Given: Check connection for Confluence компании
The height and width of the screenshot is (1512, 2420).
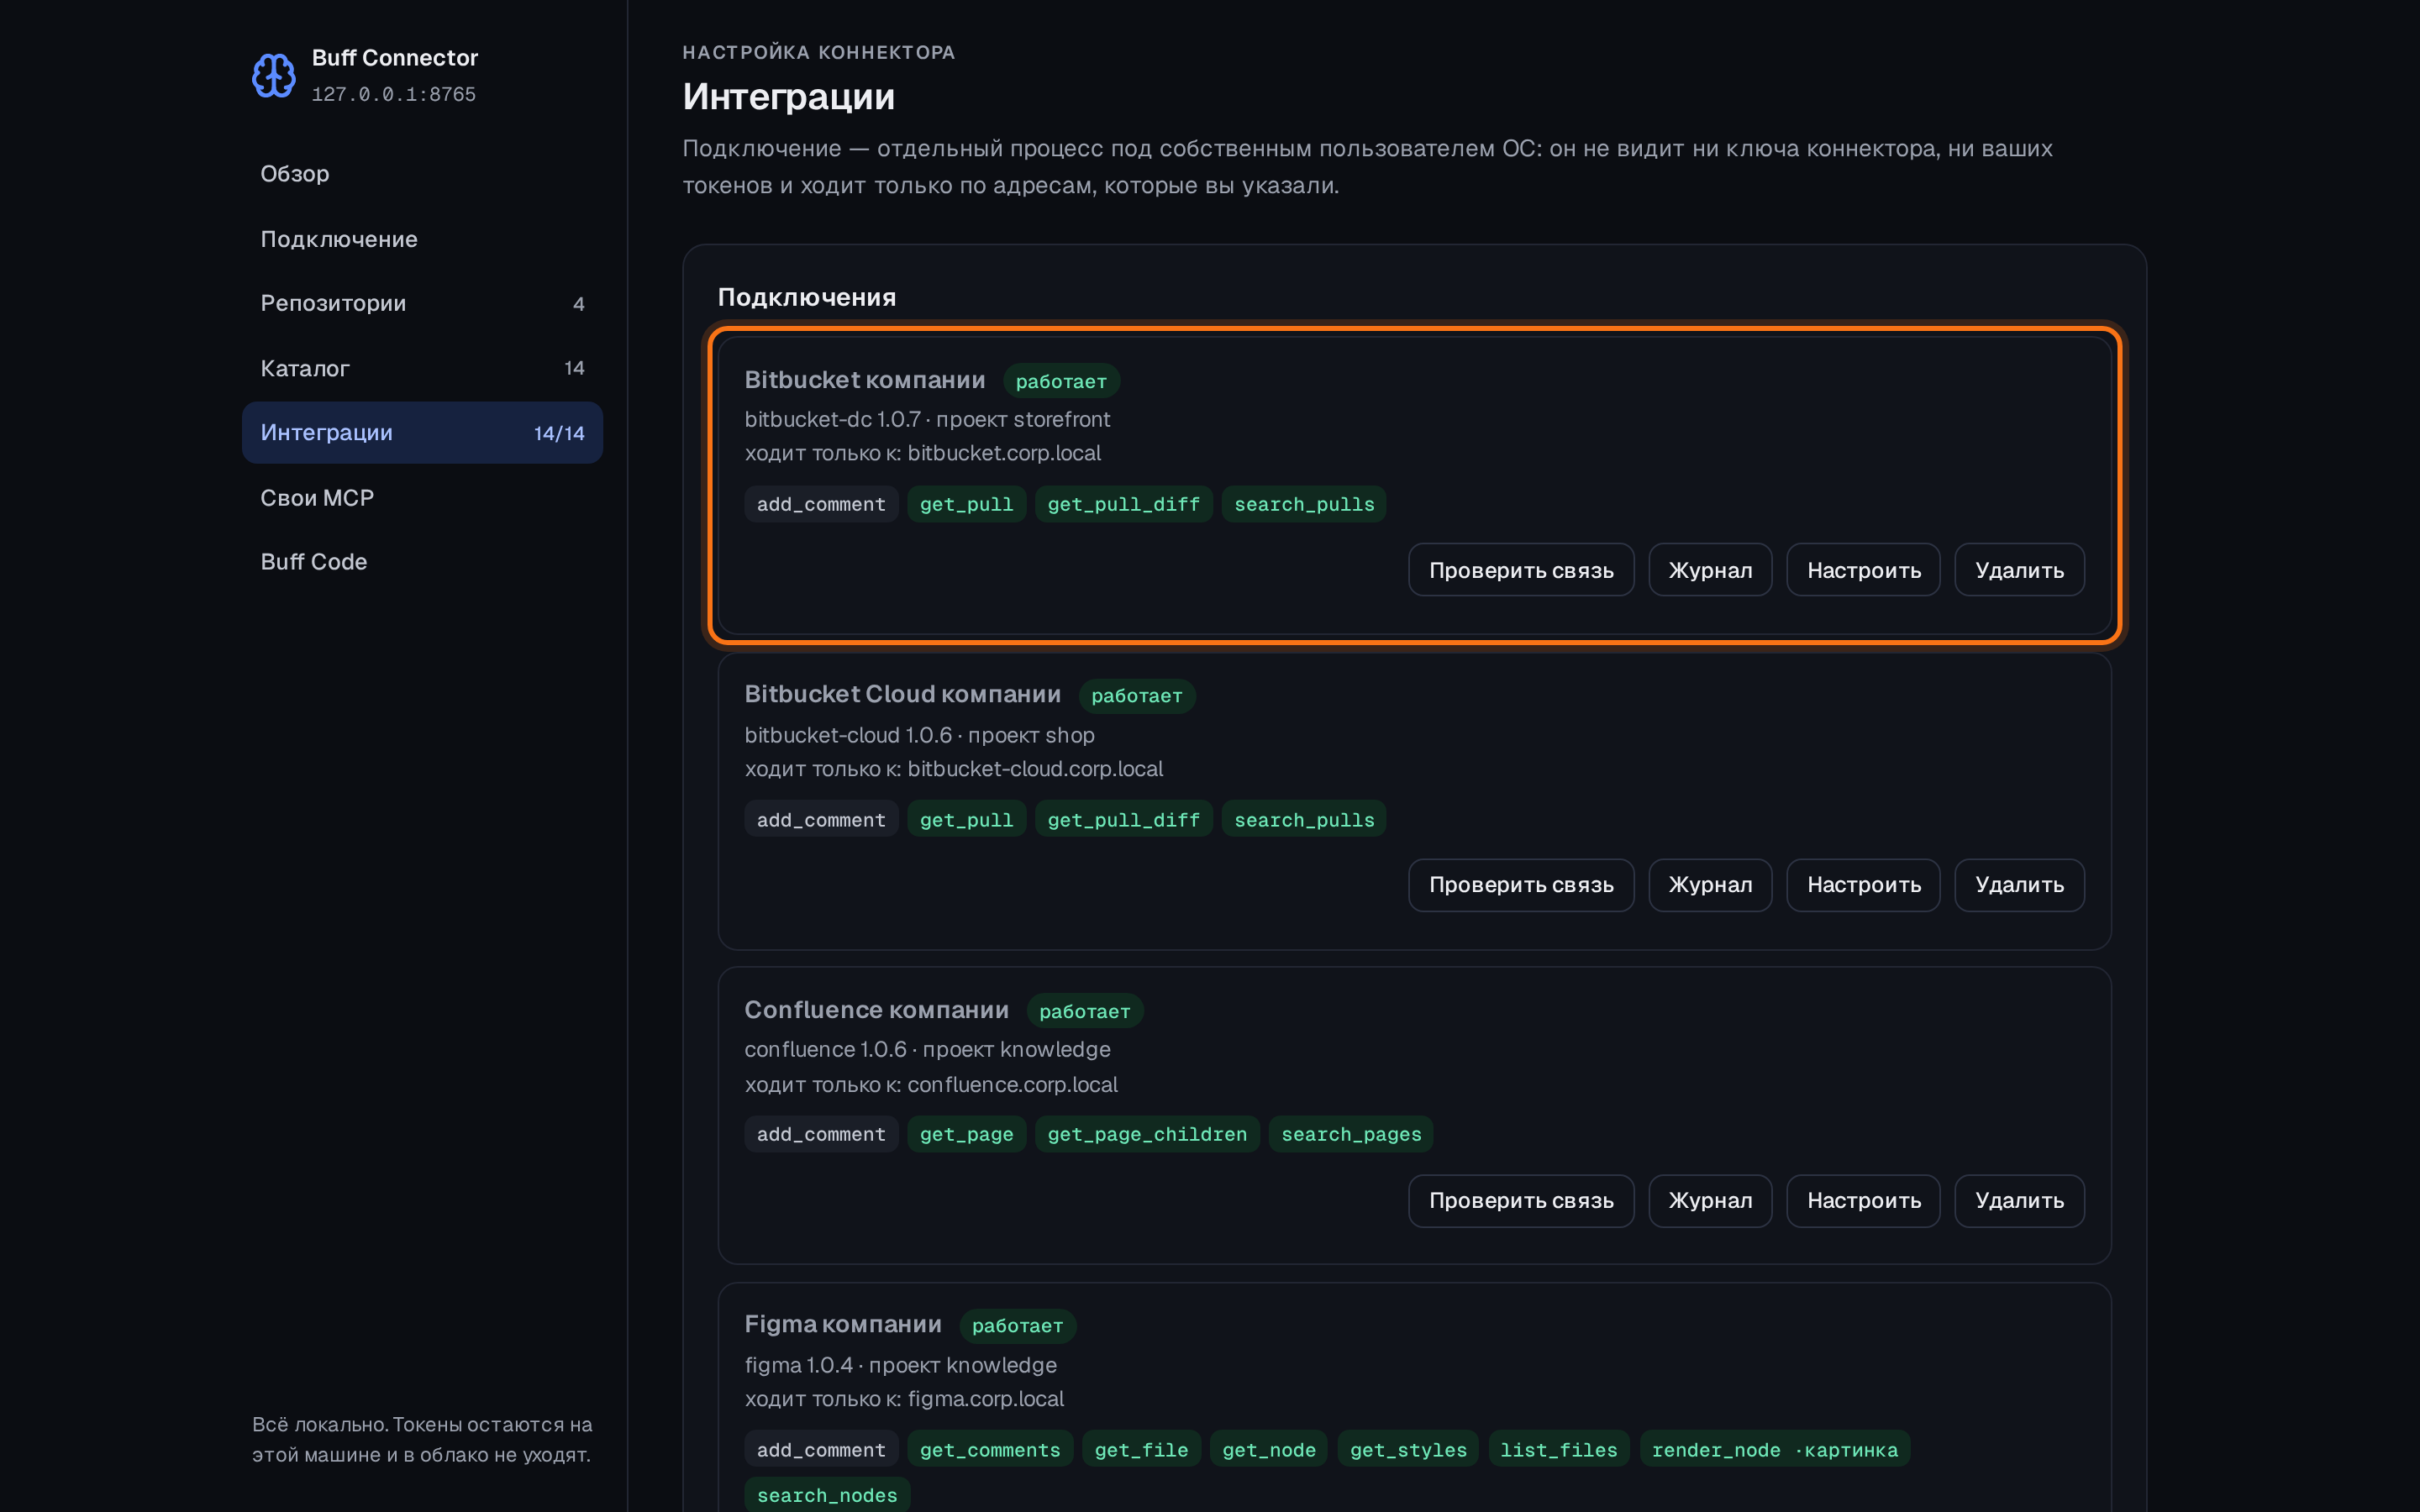Looking at the screenshot, I should [1521, 1201].
